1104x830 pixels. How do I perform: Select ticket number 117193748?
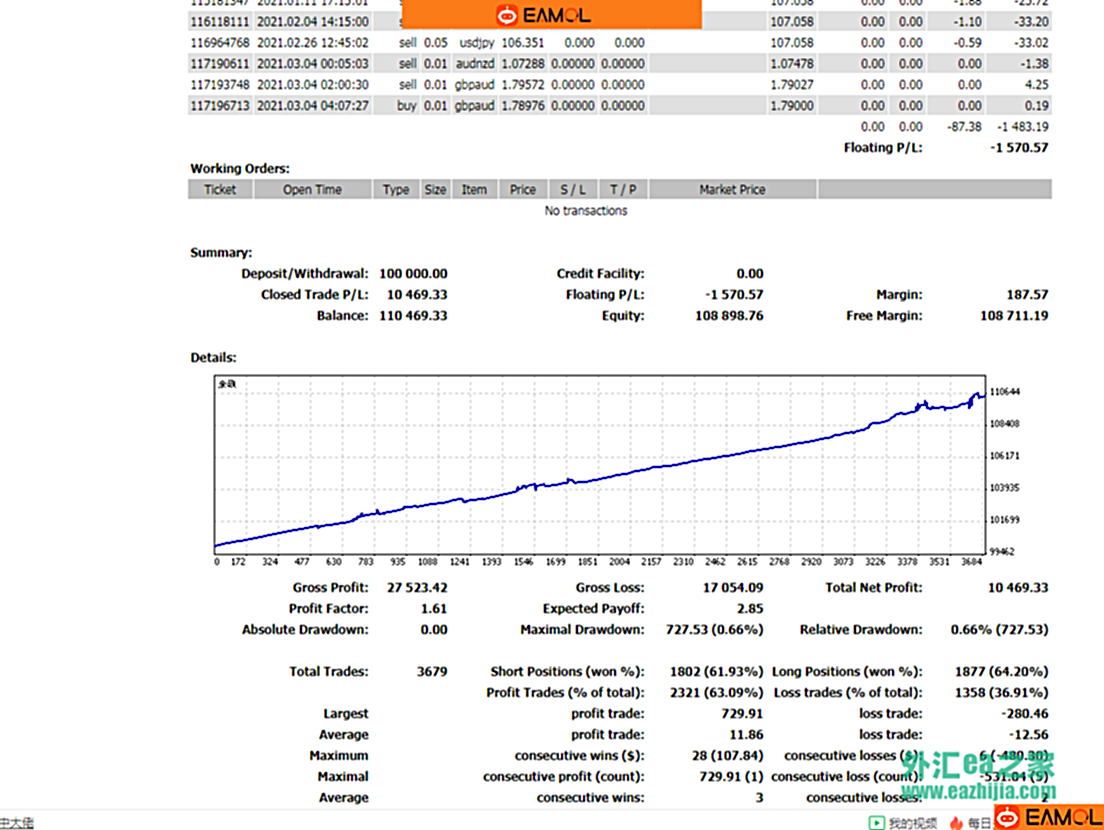220,85
